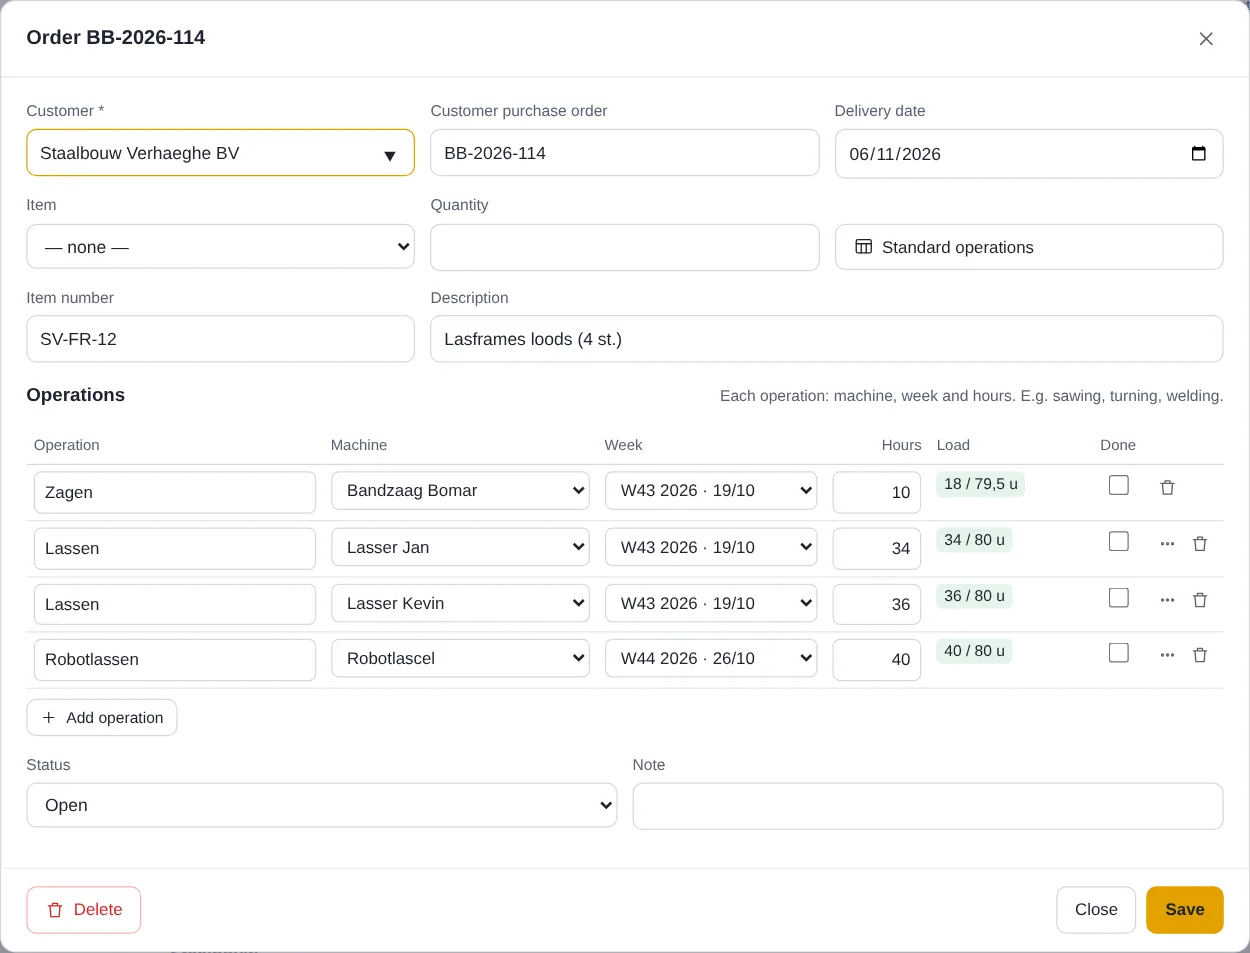Delete the Zagen operation row

[x=1167, y=488]
